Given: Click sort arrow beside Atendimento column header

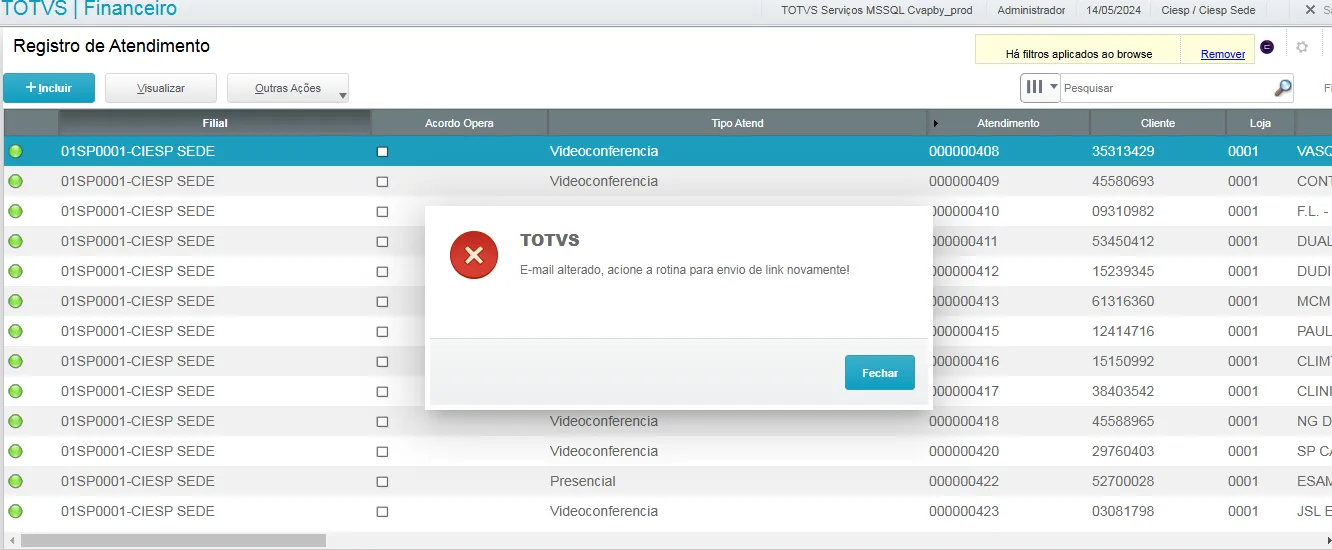Looking at the screenshot, I should [936, 124].
